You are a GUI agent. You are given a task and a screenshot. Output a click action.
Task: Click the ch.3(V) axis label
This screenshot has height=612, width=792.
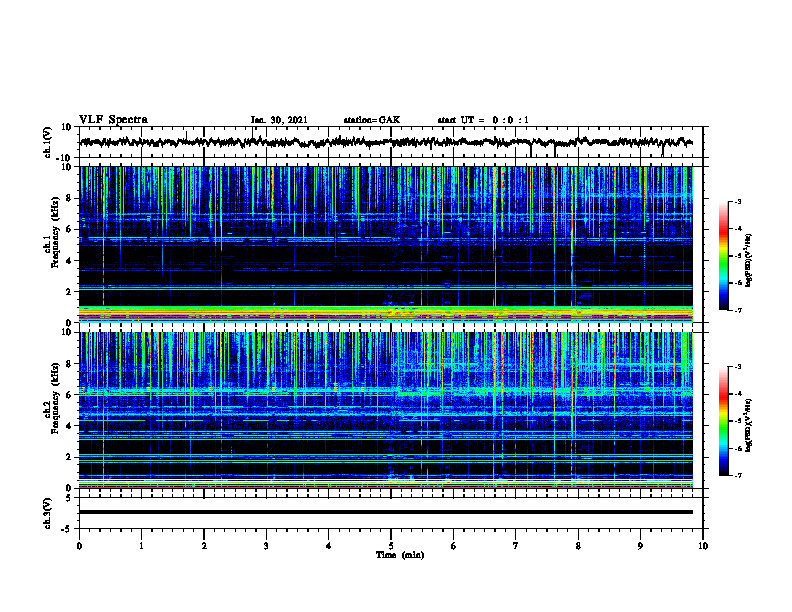coord(47,513)
